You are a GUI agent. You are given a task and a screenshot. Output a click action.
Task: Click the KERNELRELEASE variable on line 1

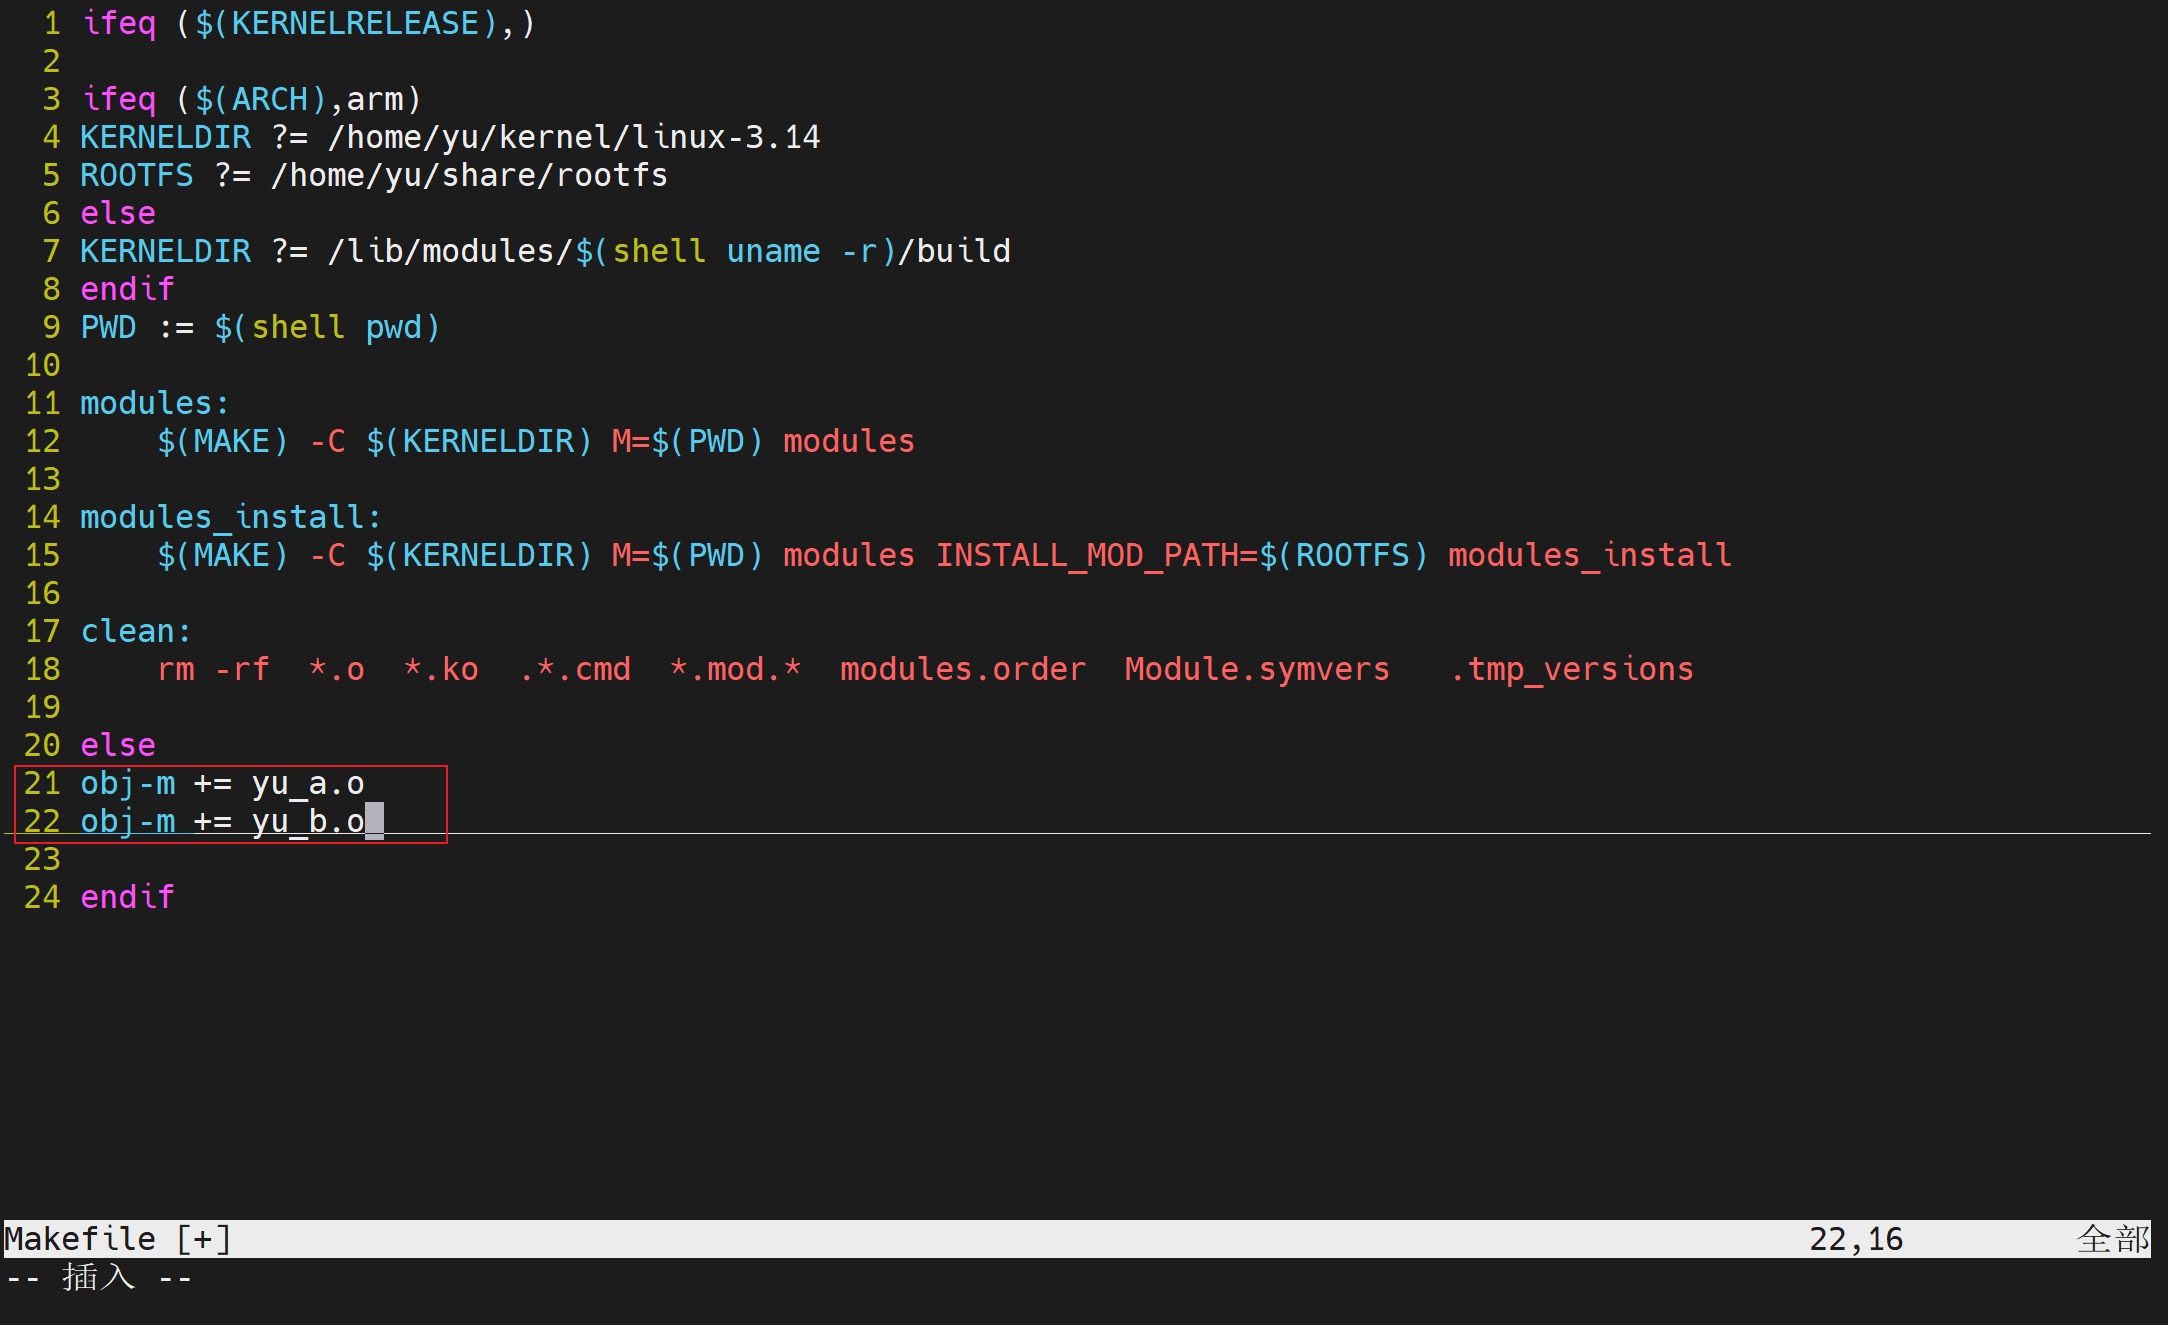pyautogui.click(x=355, y=23)
